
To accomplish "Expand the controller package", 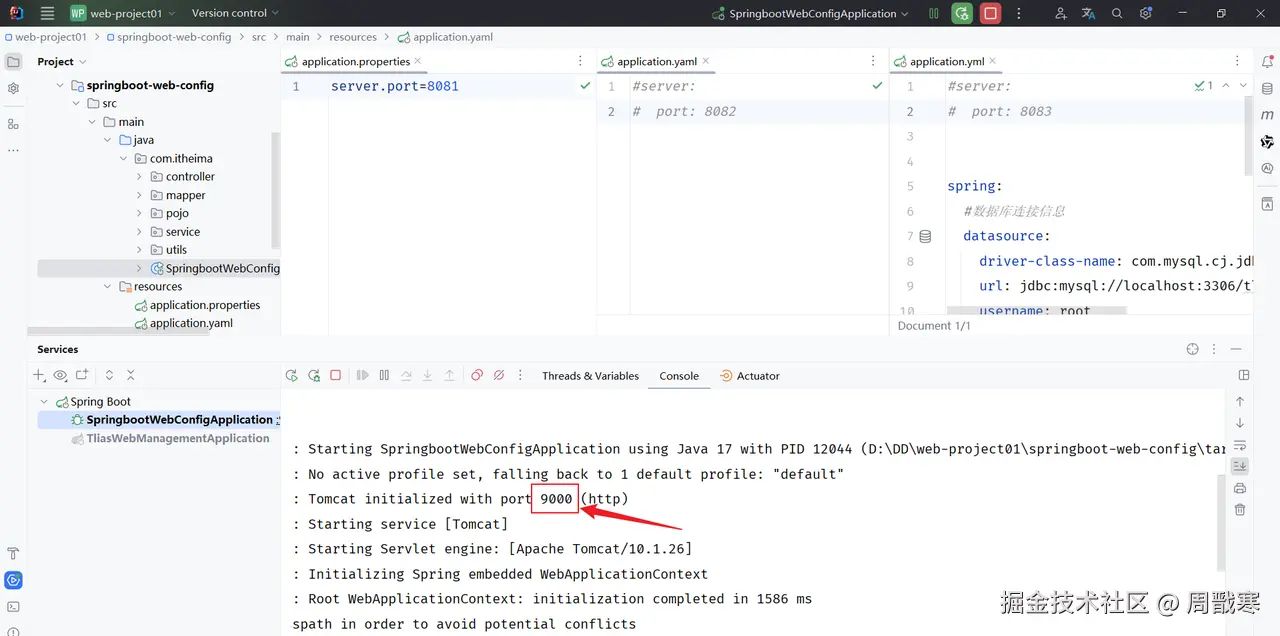I will (x=140, y=176).
